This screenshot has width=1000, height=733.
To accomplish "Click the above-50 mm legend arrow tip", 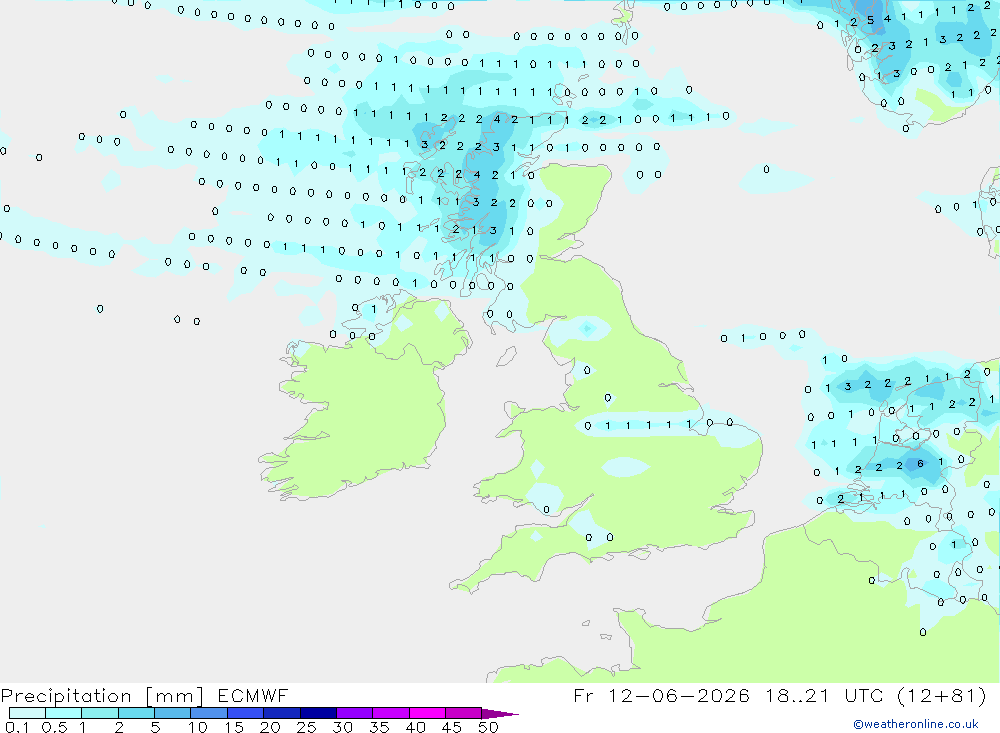I will (x=501, y=714).
